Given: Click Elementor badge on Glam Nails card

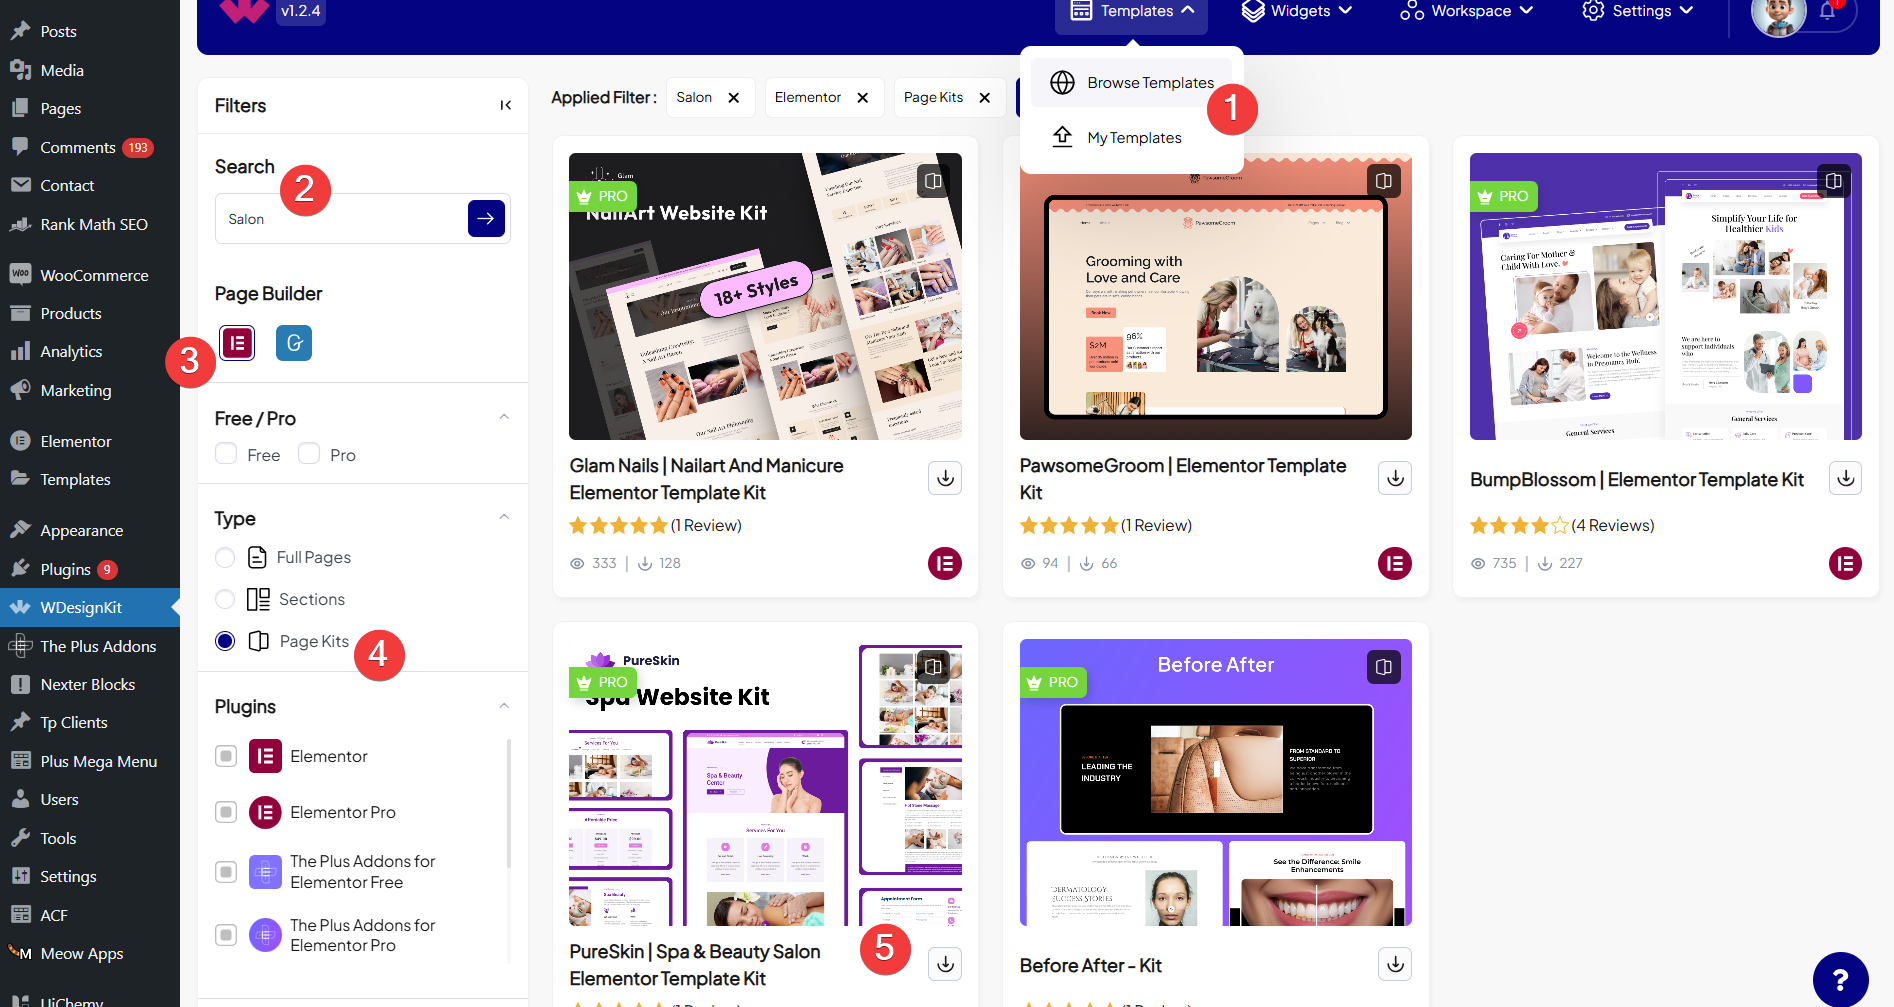Looking at the screenshot, I should click(x=945, y=564).
